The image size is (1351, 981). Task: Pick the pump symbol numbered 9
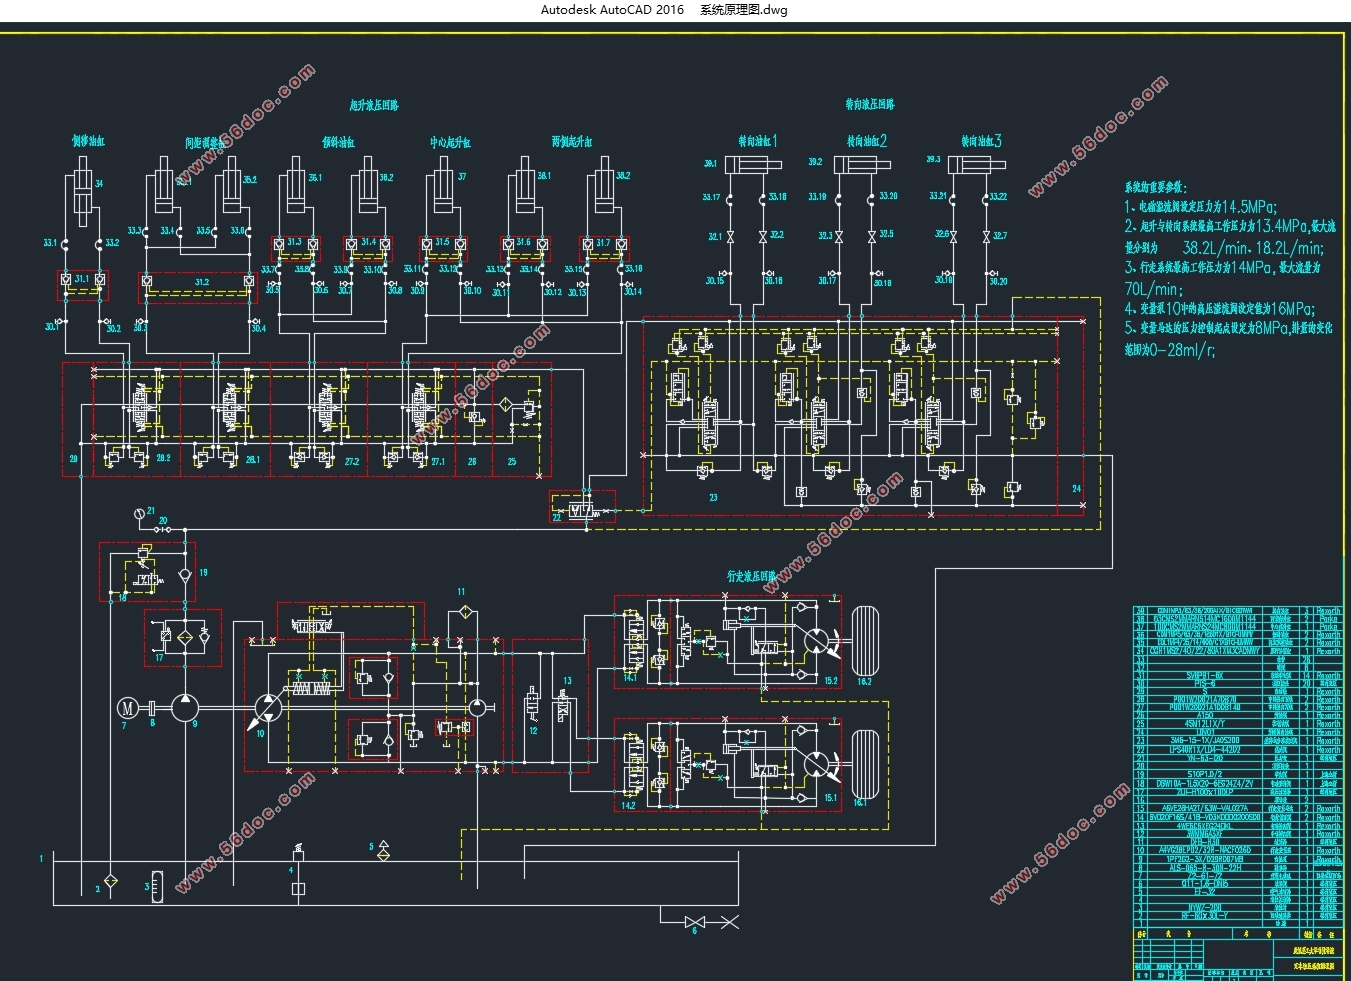click(185, 708)
